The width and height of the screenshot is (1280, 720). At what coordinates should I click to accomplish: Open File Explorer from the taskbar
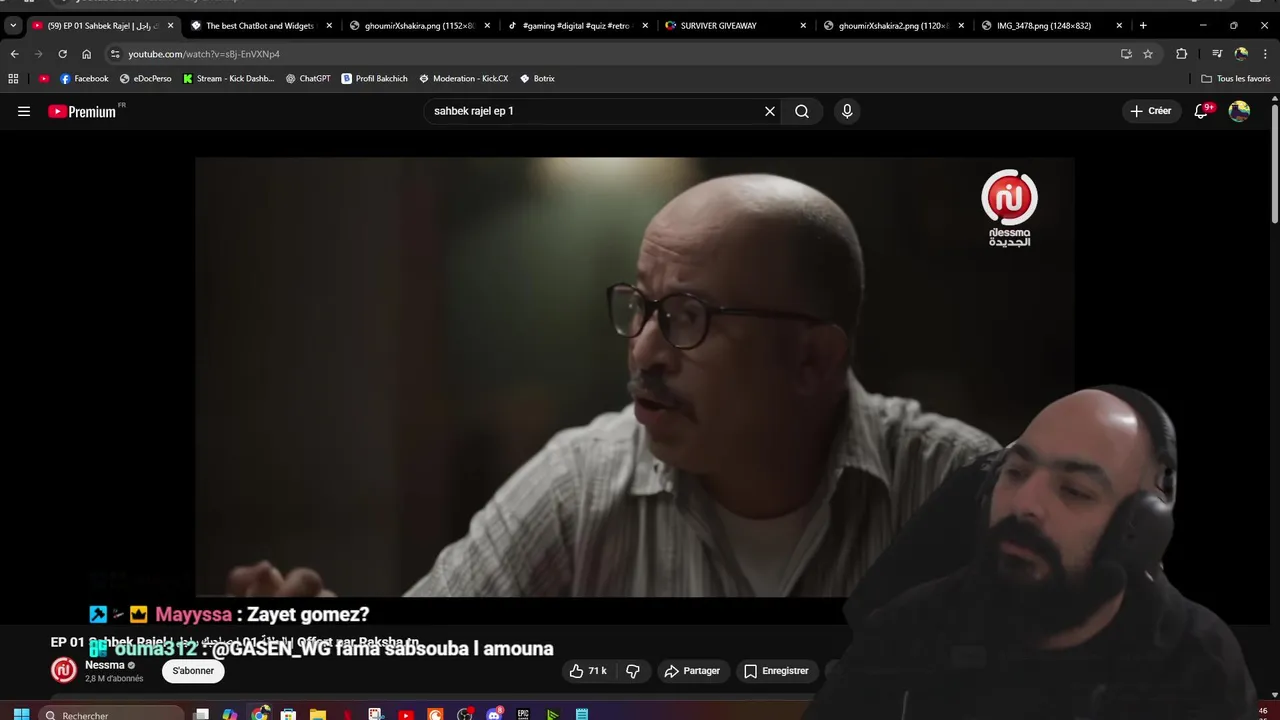click(318, 714)
